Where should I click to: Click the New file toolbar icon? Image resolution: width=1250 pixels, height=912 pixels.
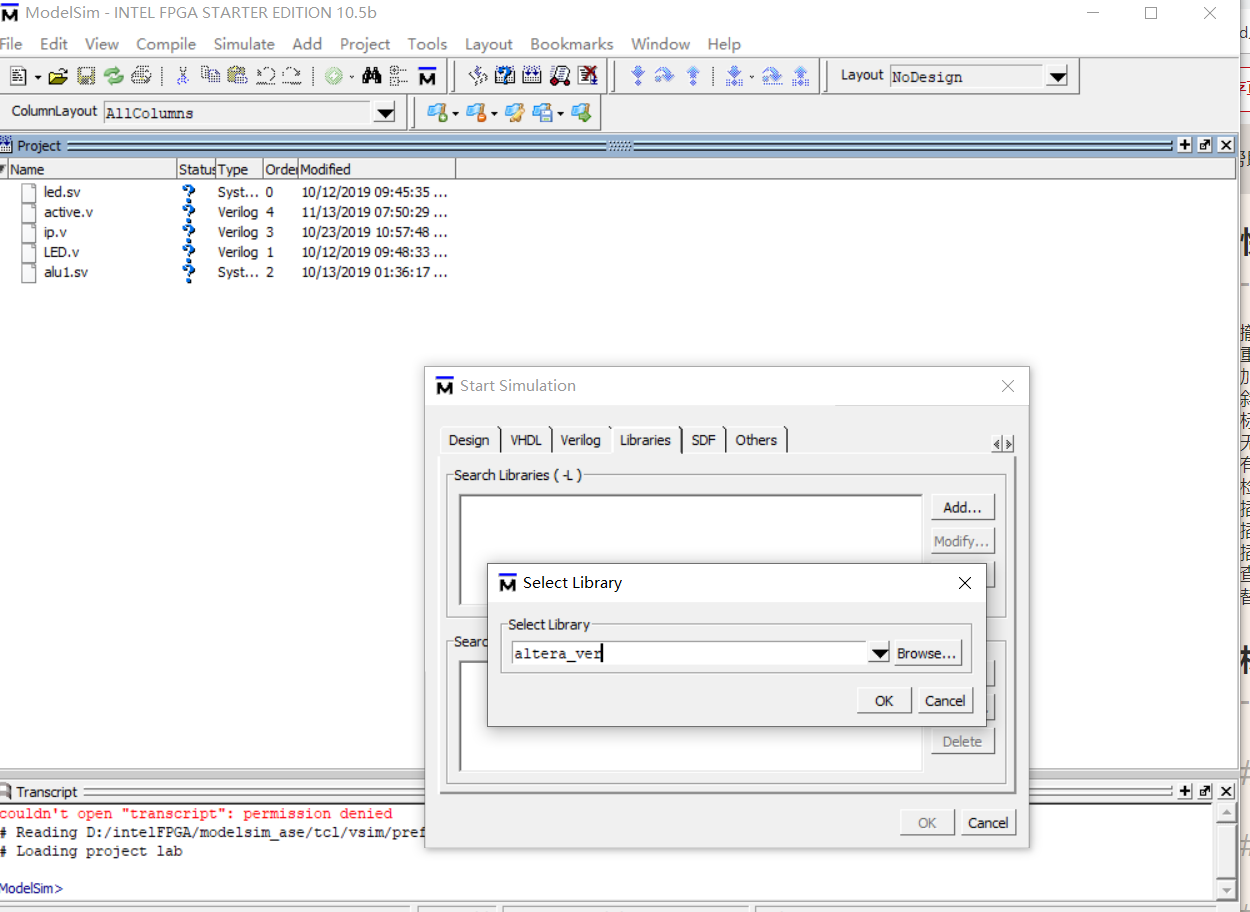pos(19,76)
